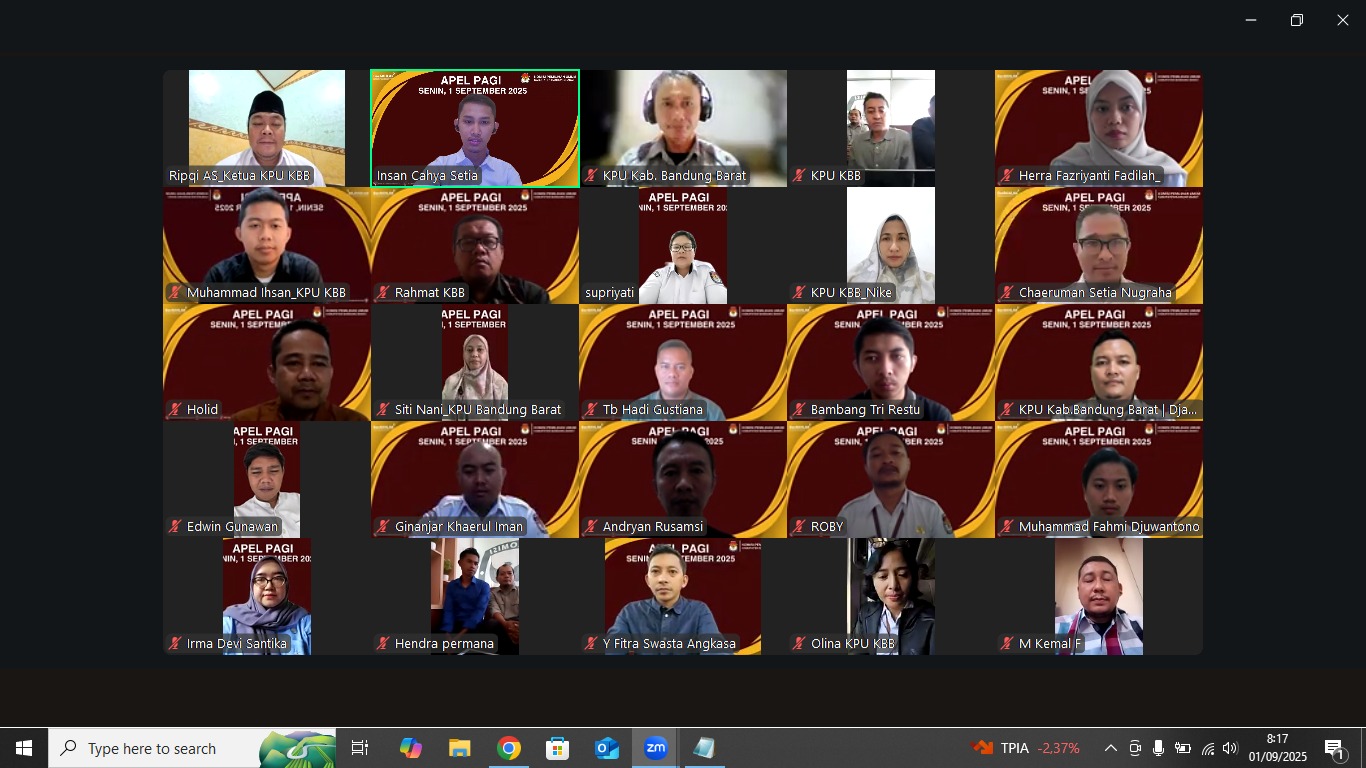Launch Google Chrome from taskbar
This screenshot has width=1366, height=768.
(x=509, y=748)
